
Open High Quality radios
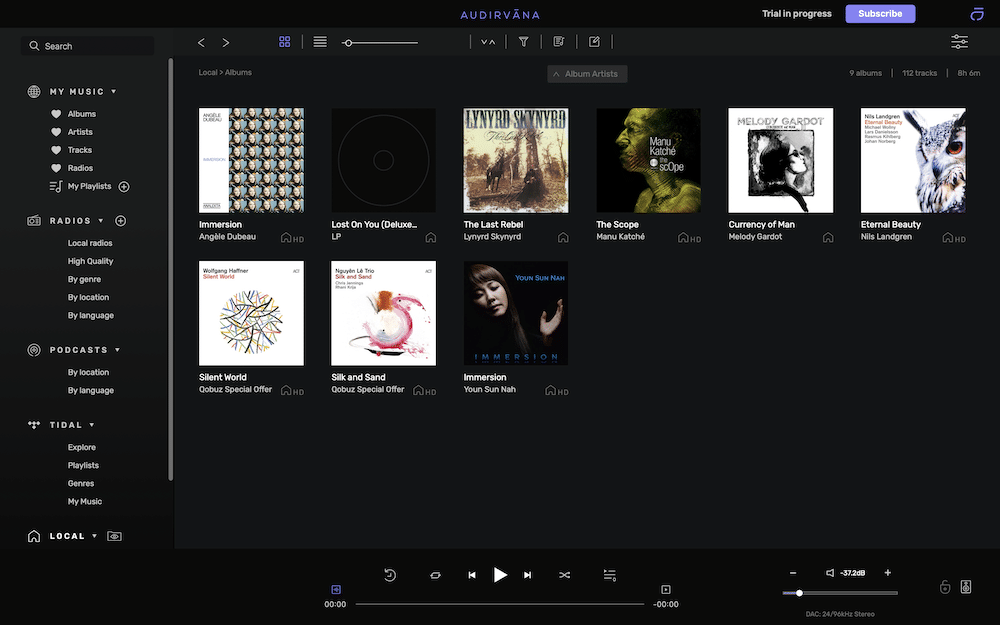[91, 261]
